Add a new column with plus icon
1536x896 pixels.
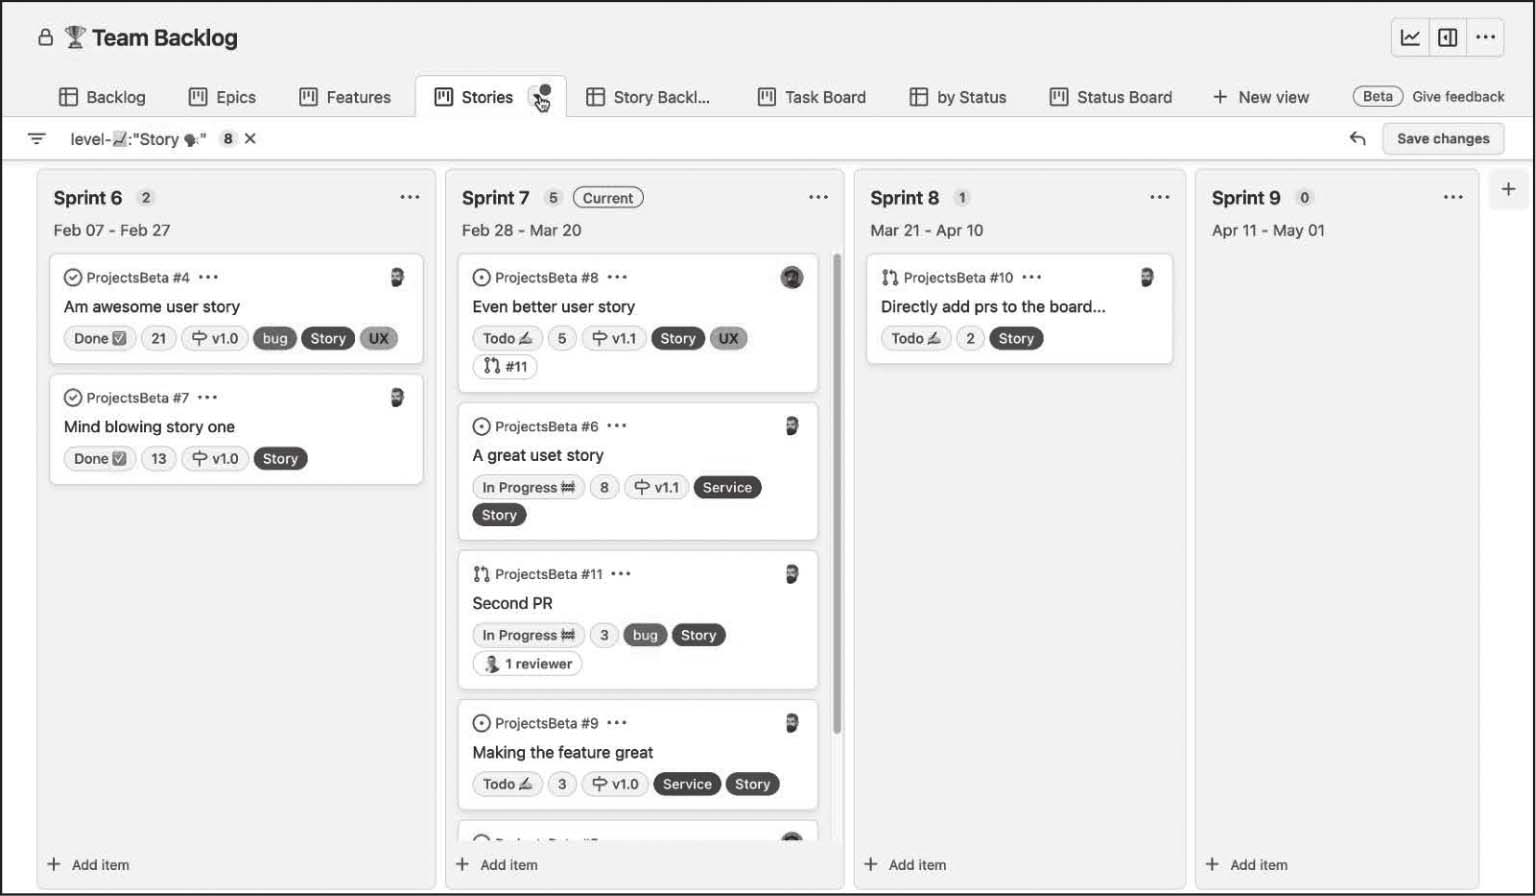(1508, 189)
